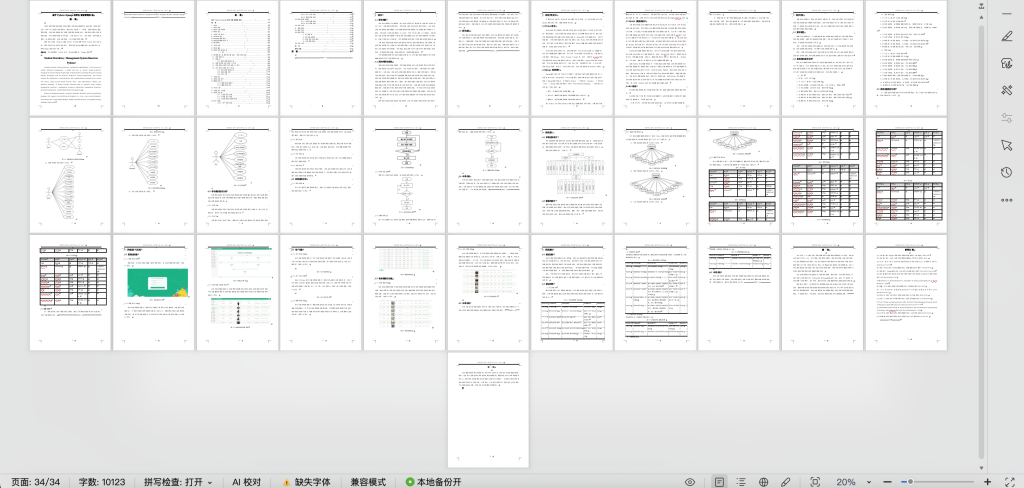Click the 缺失字体 warning
This screenshot has height=488, width=1024.
[x=306, y=482]
